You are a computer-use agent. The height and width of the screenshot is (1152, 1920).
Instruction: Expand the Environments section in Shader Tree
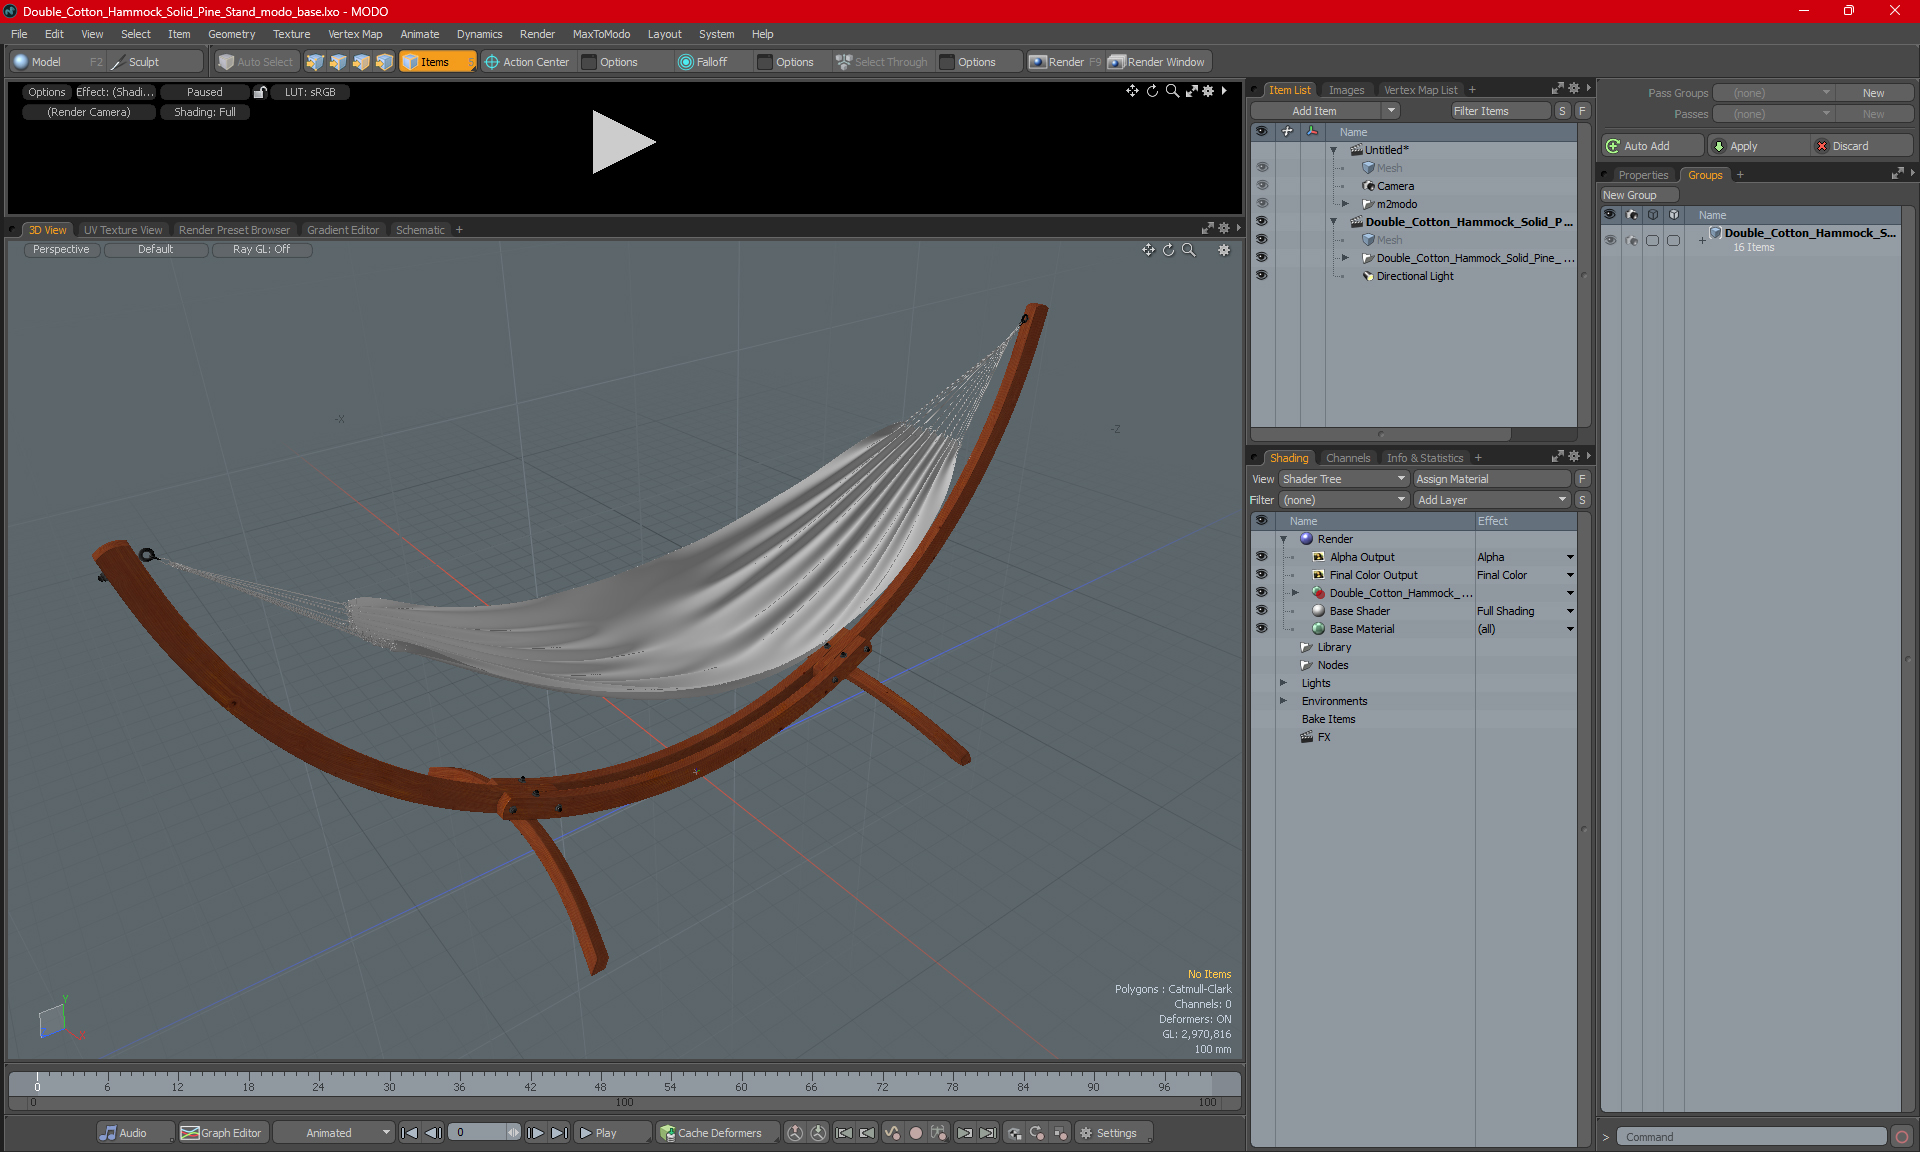1284,701
